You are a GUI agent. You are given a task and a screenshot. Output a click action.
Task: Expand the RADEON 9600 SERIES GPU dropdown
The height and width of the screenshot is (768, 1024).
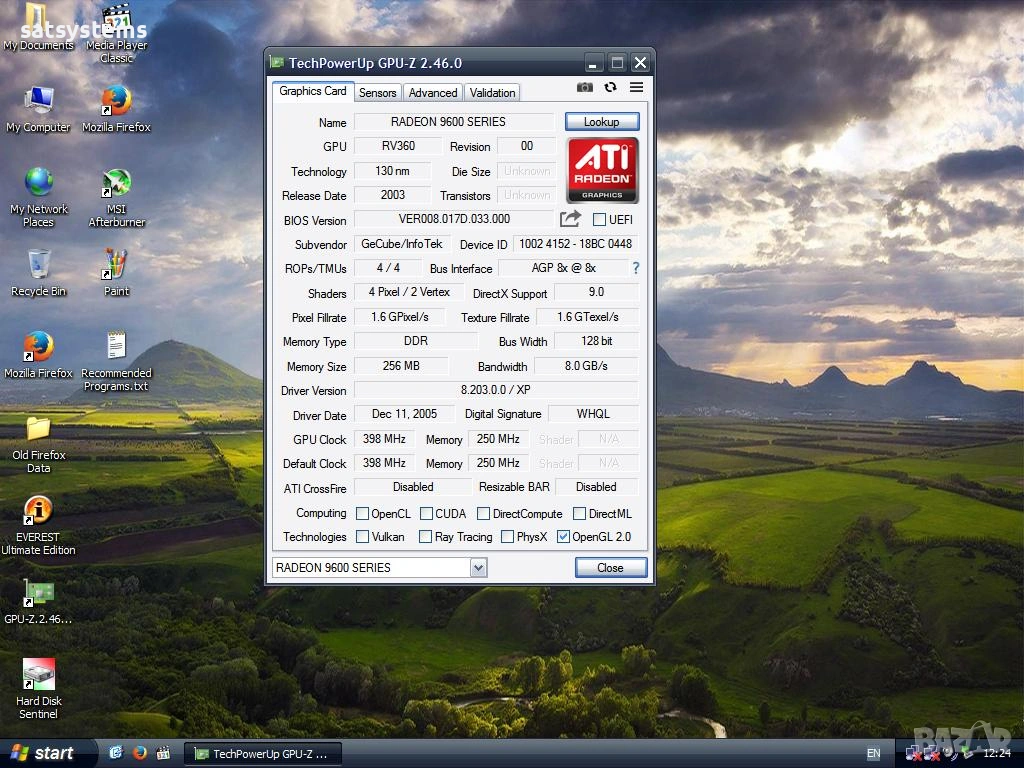point(478,568)
